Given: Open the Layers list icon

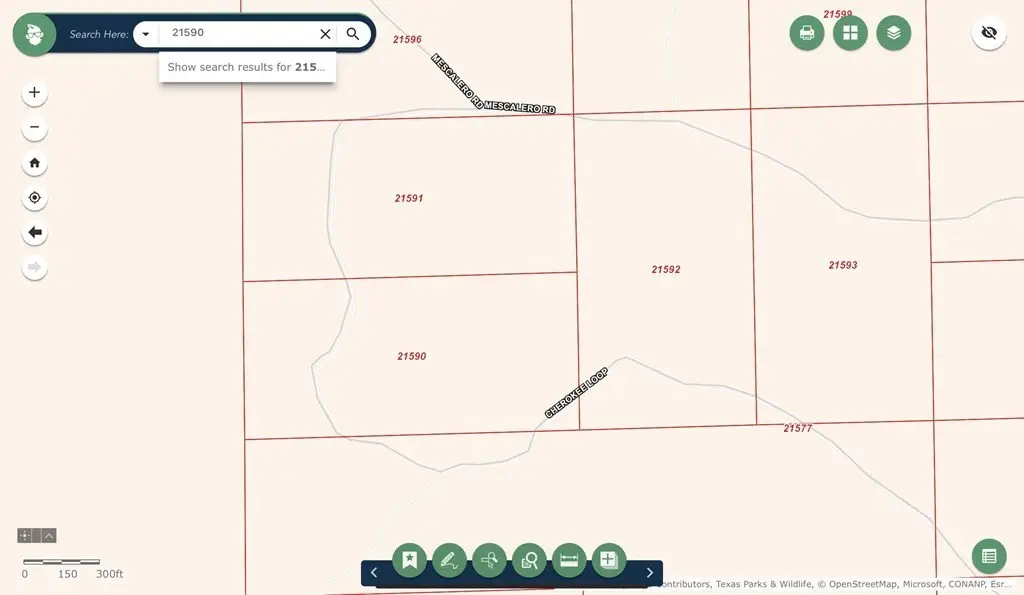Looking at the screenshot, I should (x=893, y=33).
